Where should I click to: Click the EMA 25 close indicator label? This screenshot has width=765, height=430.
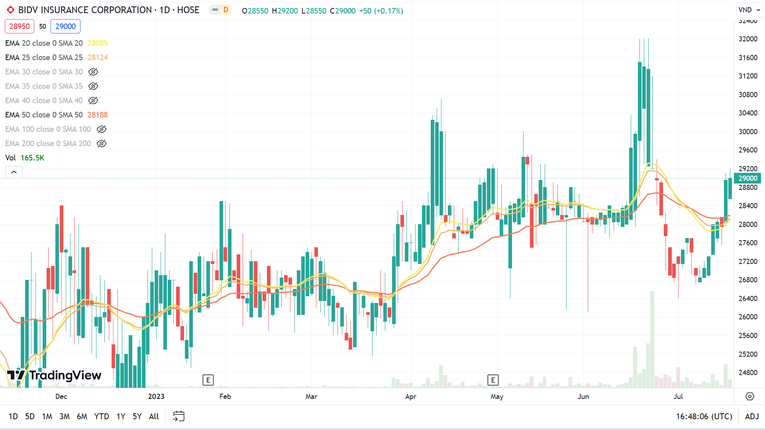point(44,57)
